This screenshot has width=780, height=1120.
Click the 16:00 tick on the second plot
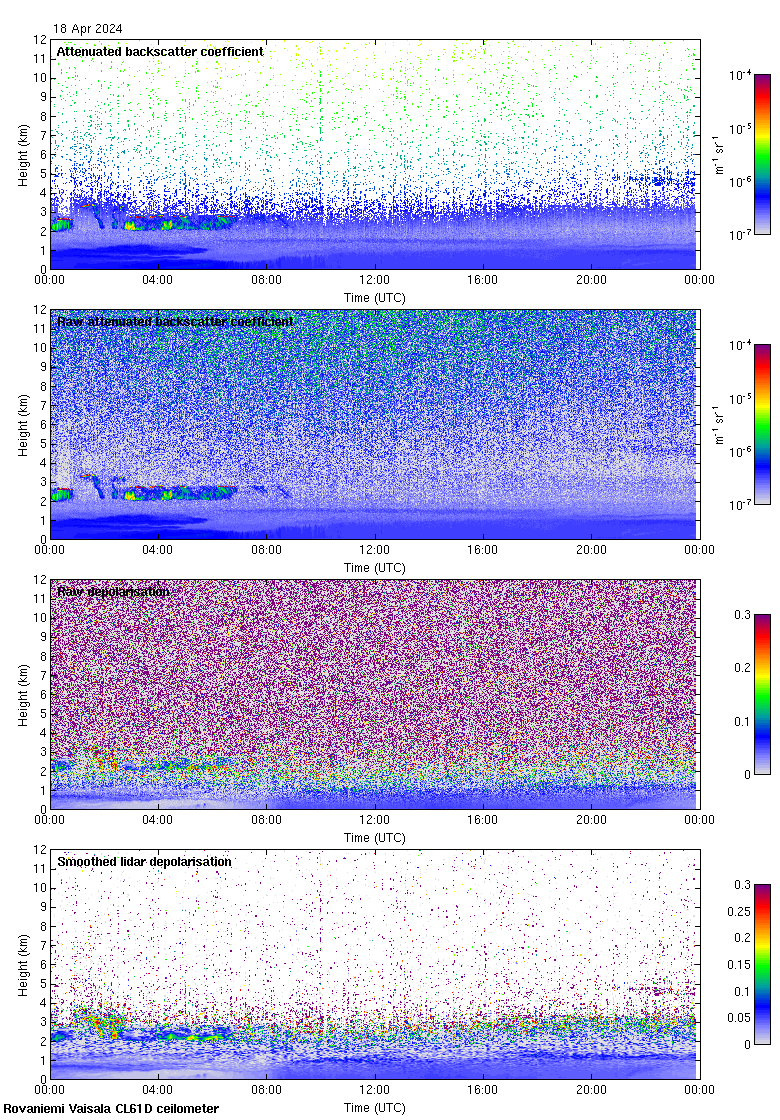483,551
